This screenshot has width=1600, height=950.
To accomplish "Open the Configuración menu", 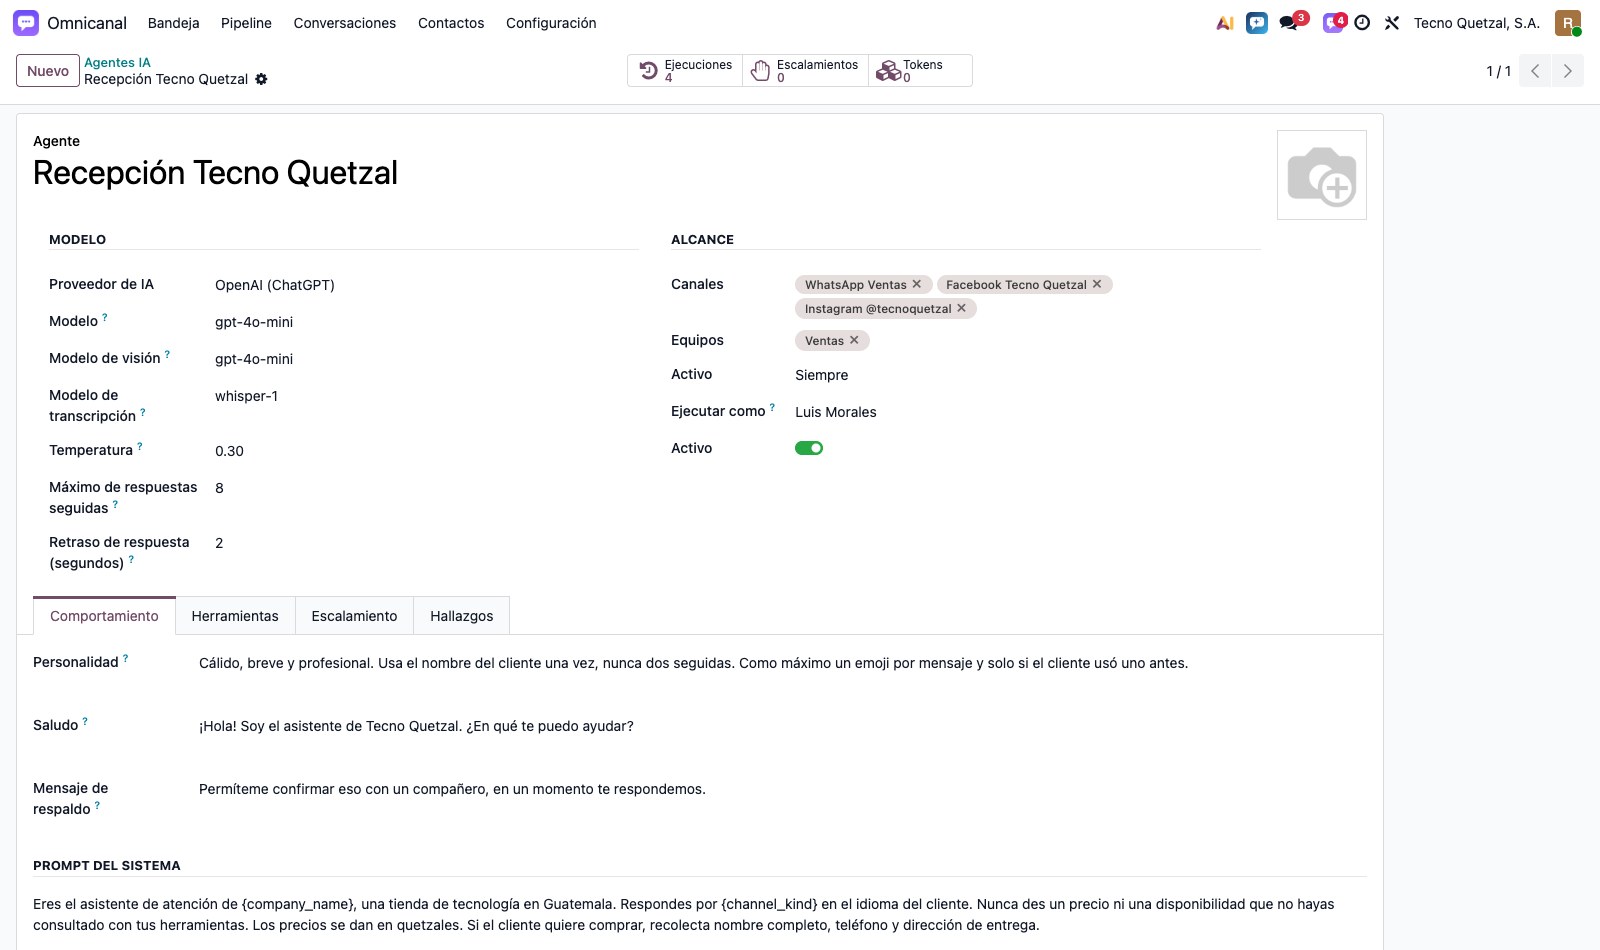I will 551,23.
